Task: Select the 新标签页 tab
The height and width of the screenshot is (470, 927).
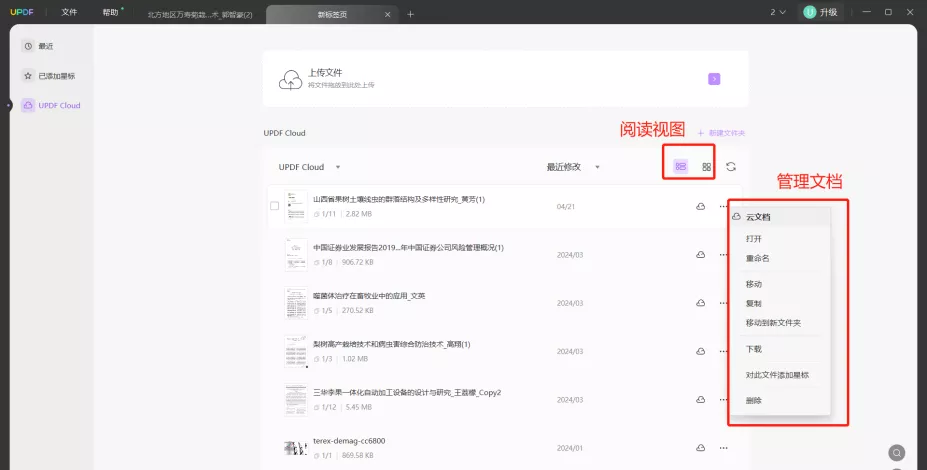Action: 333,15
